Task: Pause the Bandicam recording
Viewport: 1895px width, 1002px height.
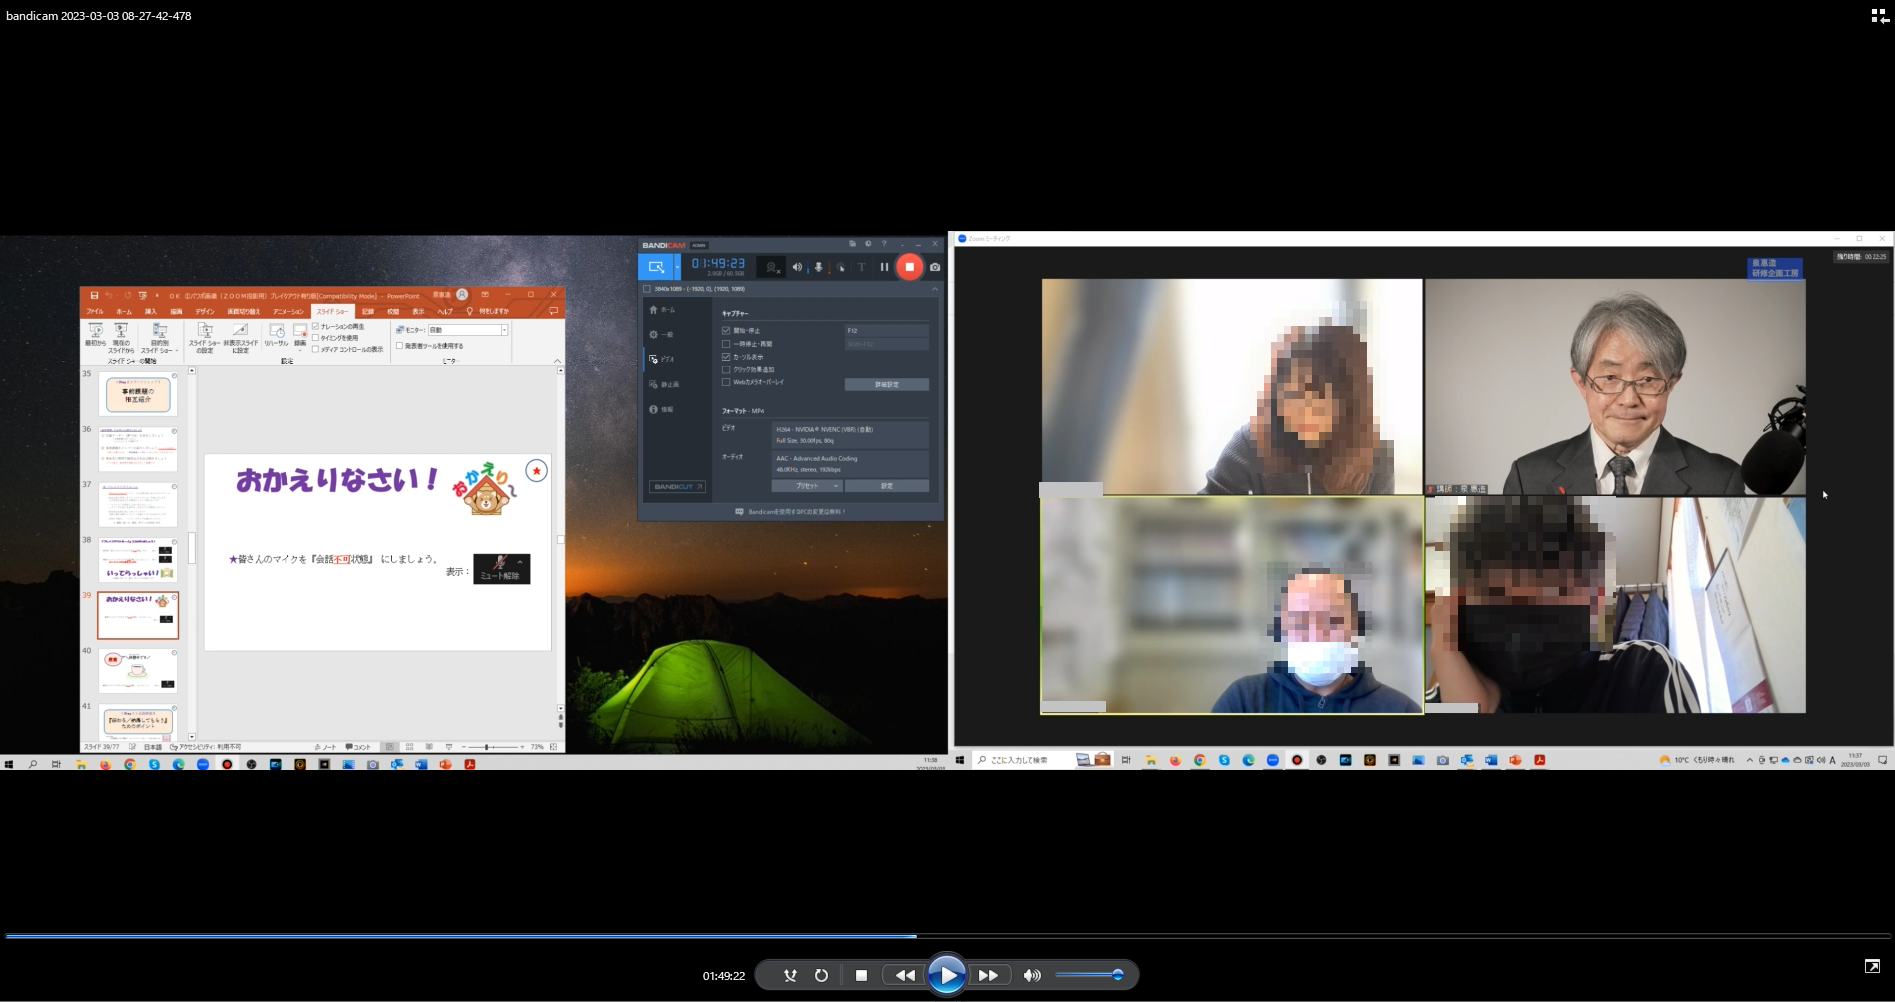Action: 884,267
